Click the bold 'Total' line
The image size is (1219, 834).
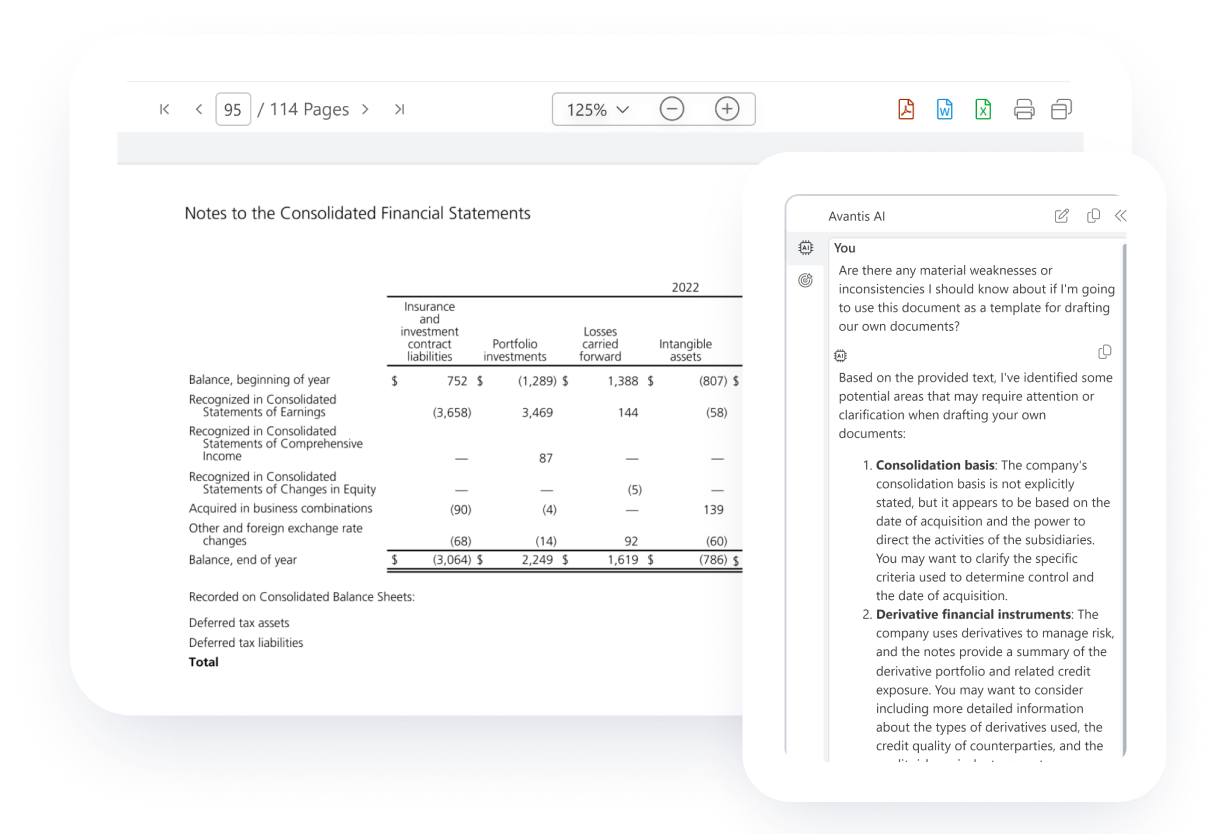204,662
